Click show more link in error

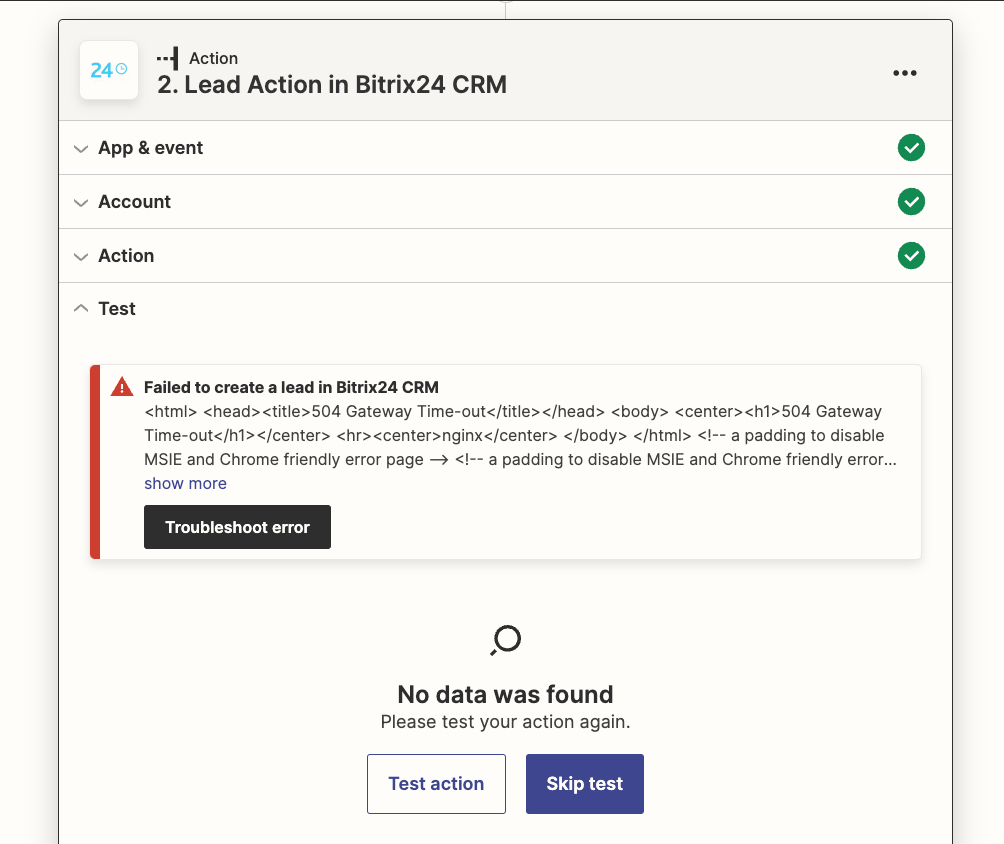click(x=185, y=483)
